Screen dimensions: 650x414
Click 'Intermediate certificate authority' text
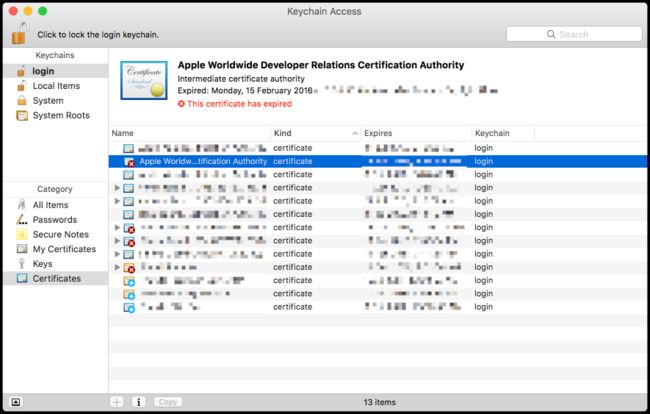click(241, 79)
